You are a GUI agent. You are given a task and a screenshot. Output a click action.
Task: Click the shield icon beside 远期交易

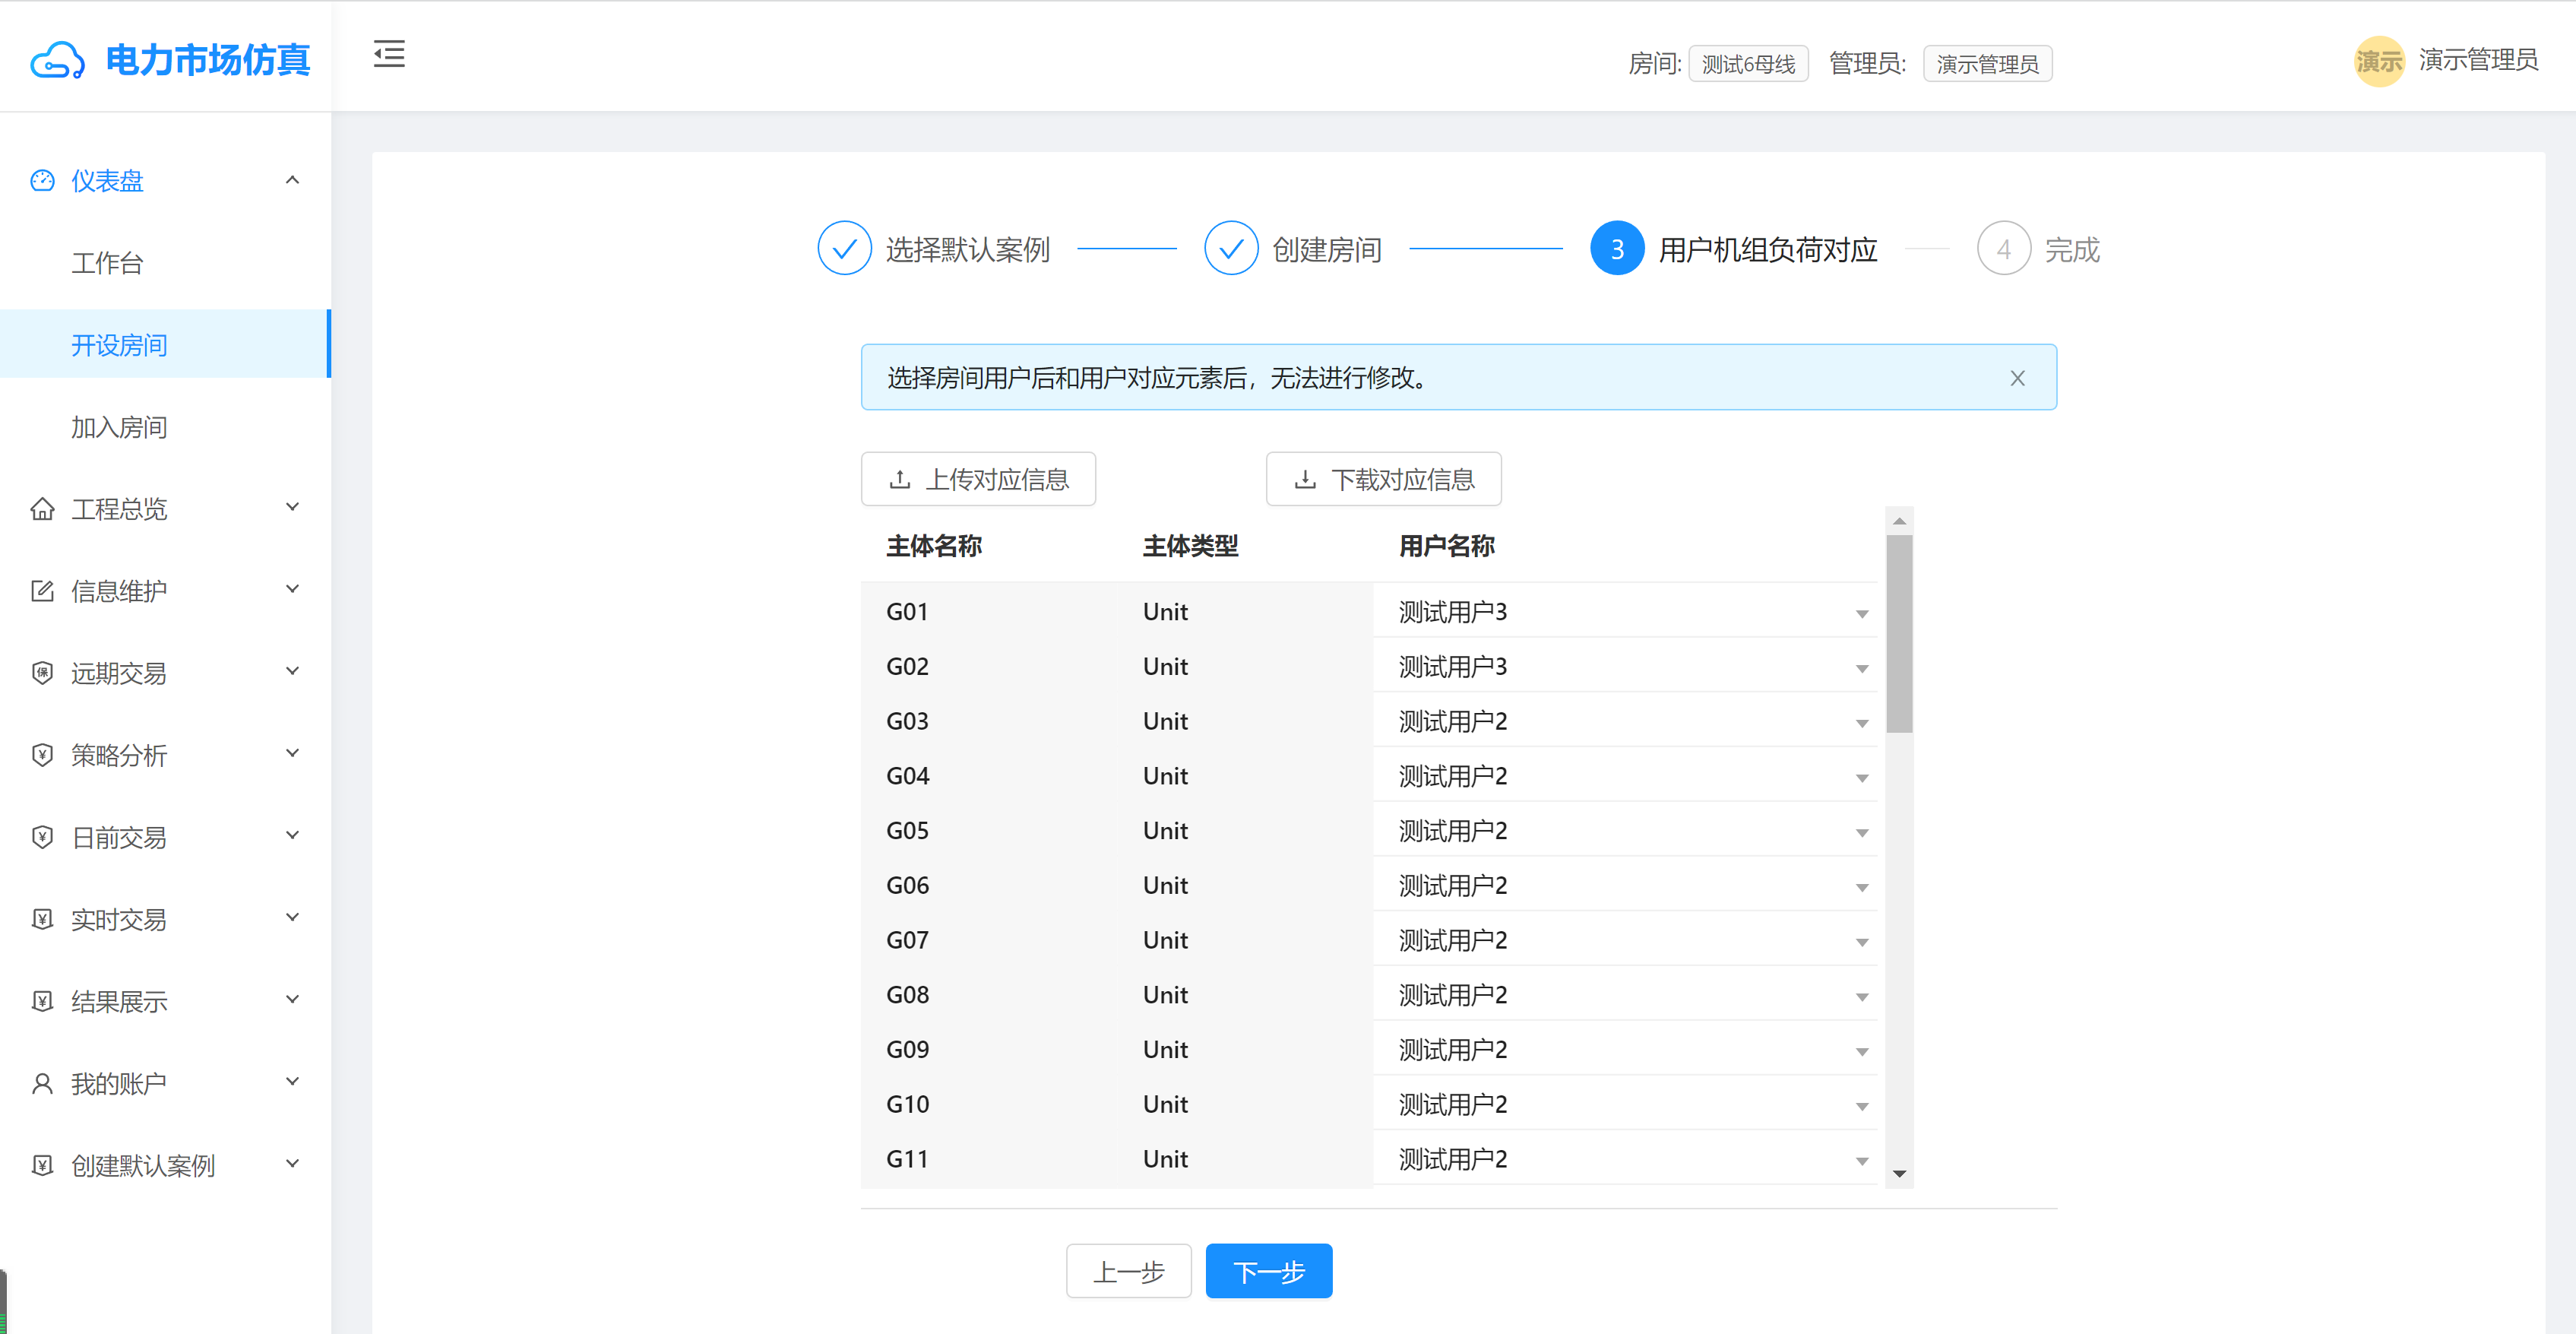pyautogui.click(x=42, y=673)
